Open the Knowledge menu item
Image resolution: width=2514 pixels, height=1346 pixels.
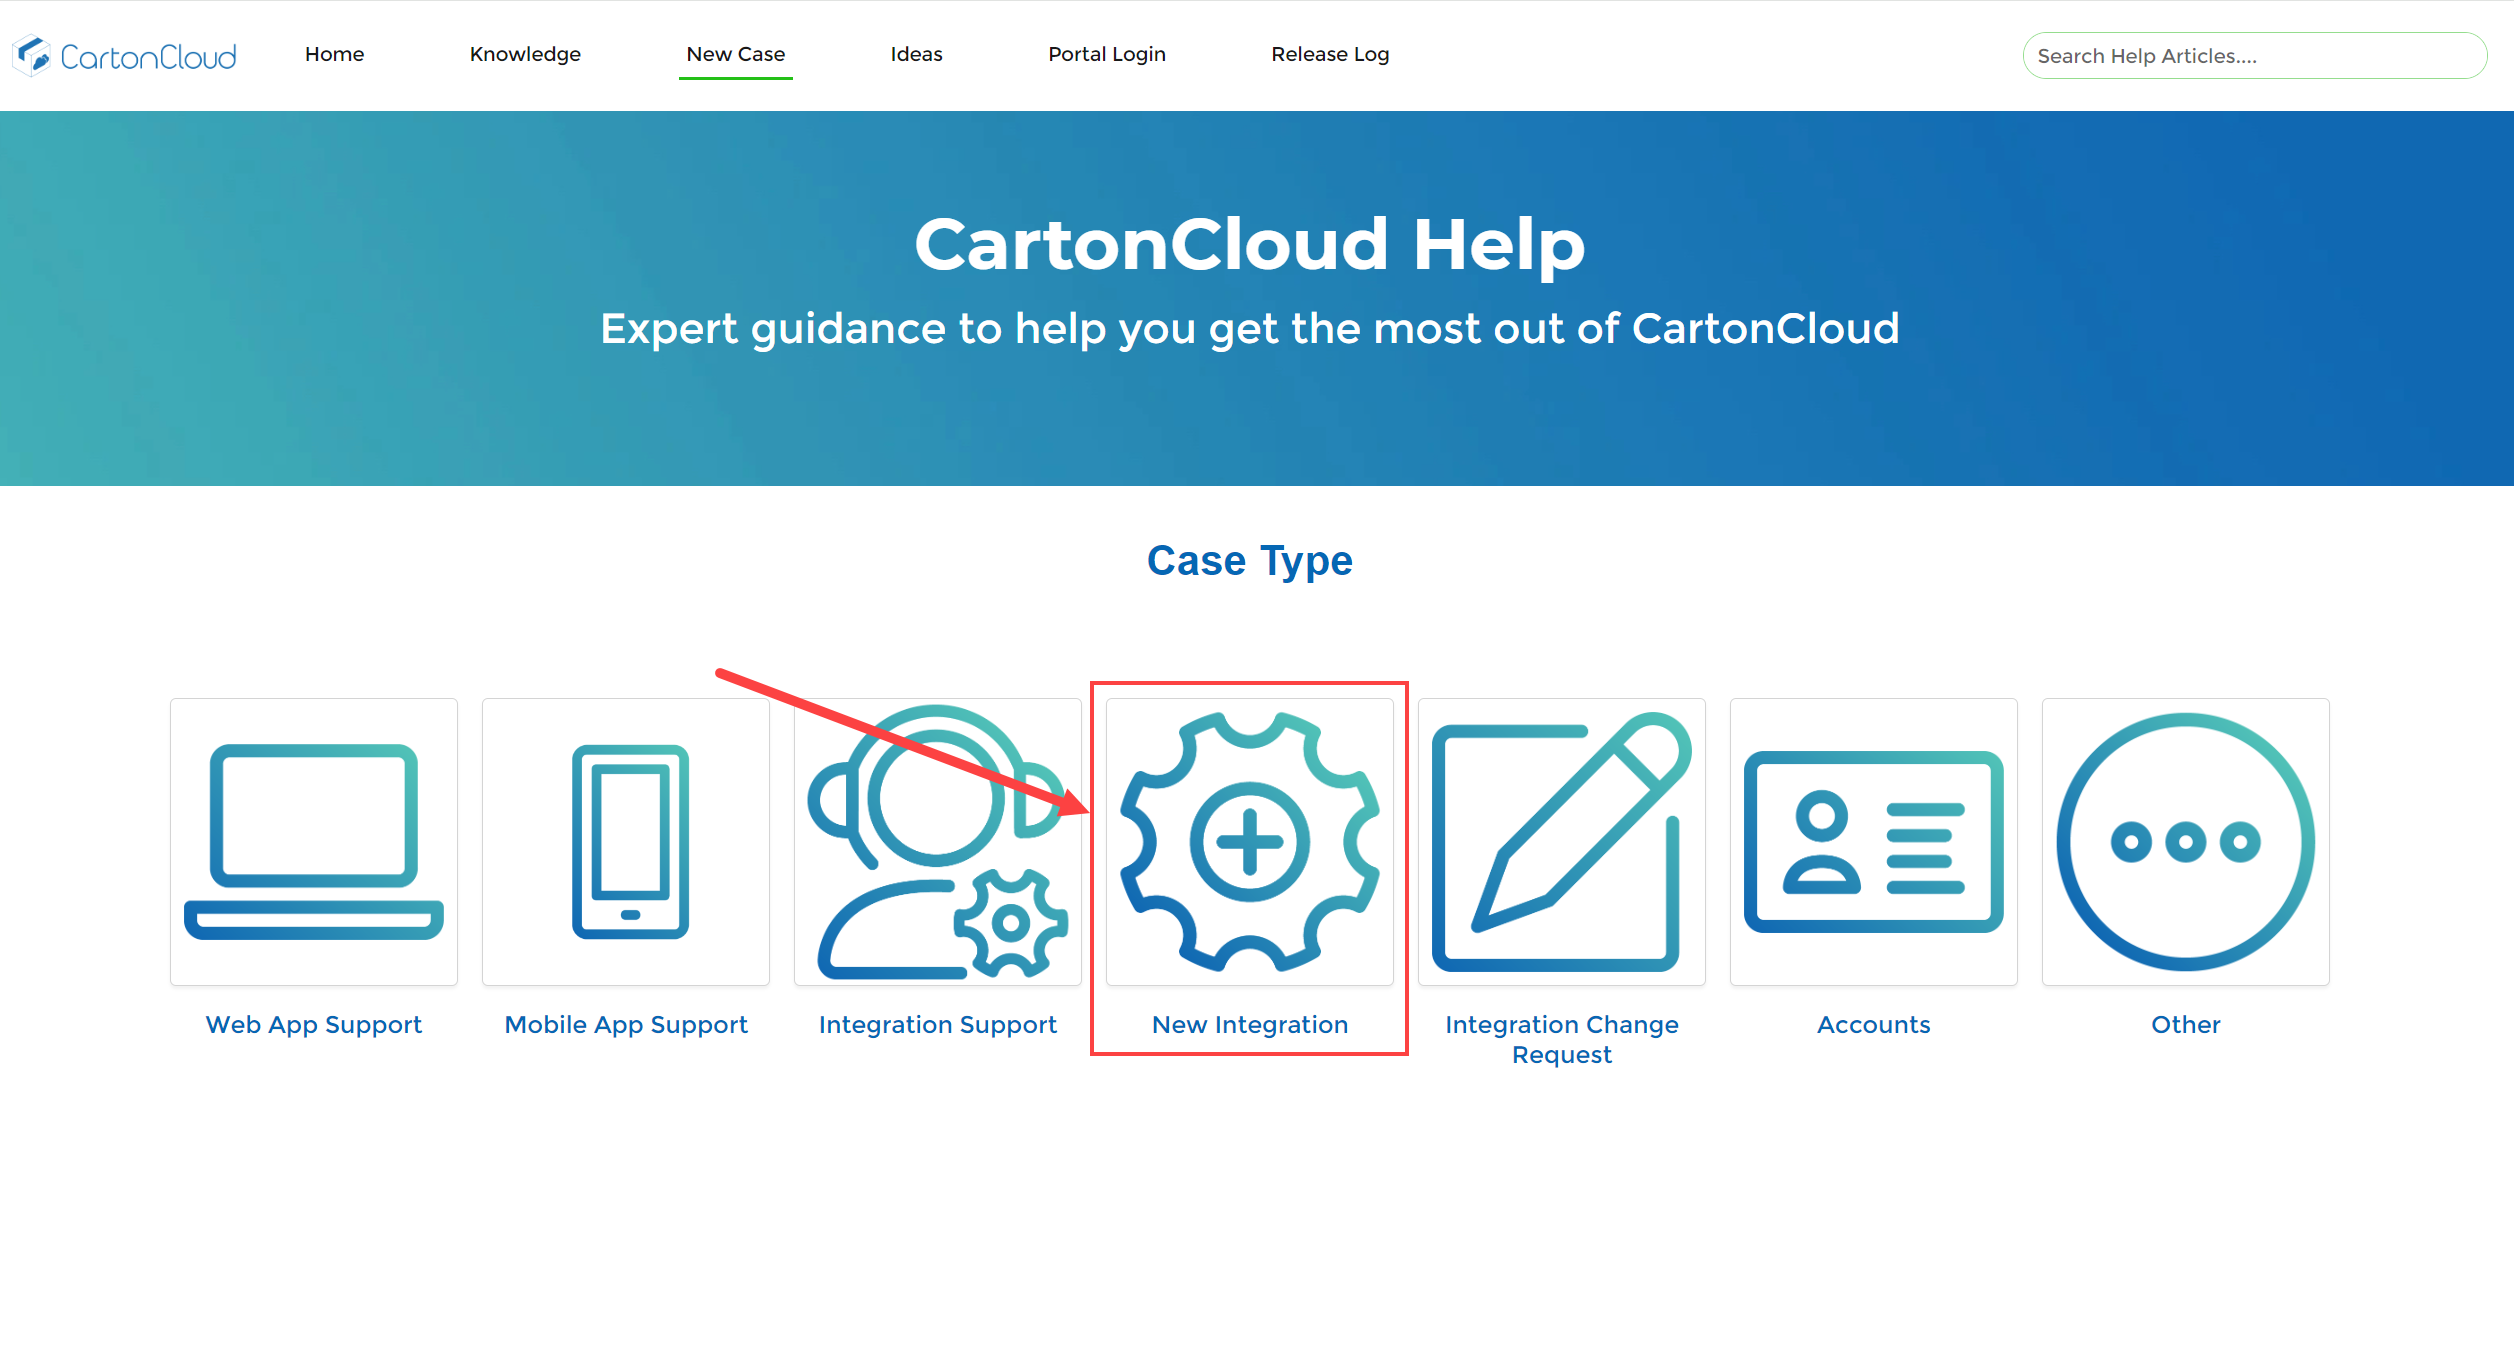click(x=525, y=54)
